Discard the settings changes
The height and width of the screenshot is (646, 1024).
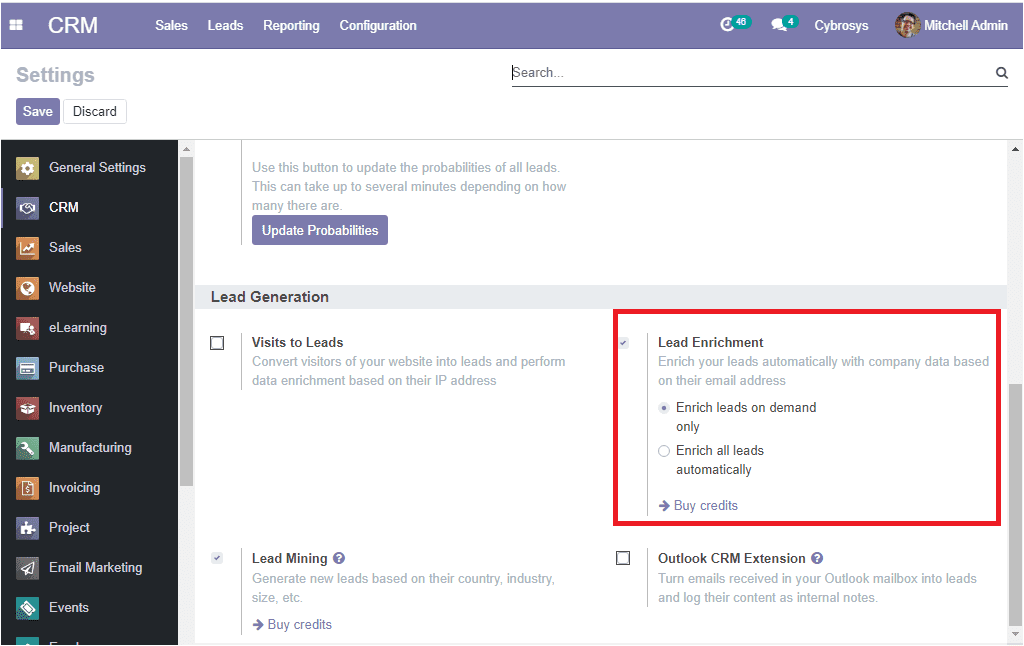(95, 112)
